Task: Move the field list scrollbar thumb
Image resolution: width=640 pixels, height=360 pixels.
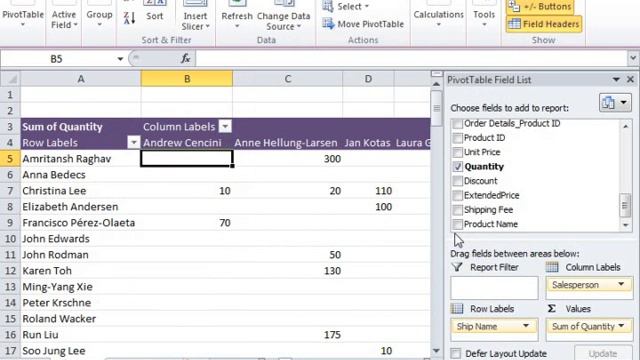Action: pos(625,205)
